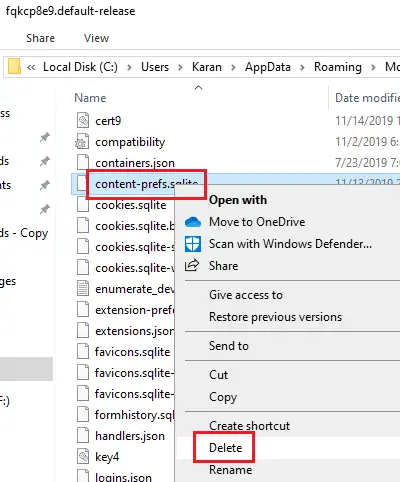Click the OneDrive cloud icon
400x482 pixels.
click(193, 222)
